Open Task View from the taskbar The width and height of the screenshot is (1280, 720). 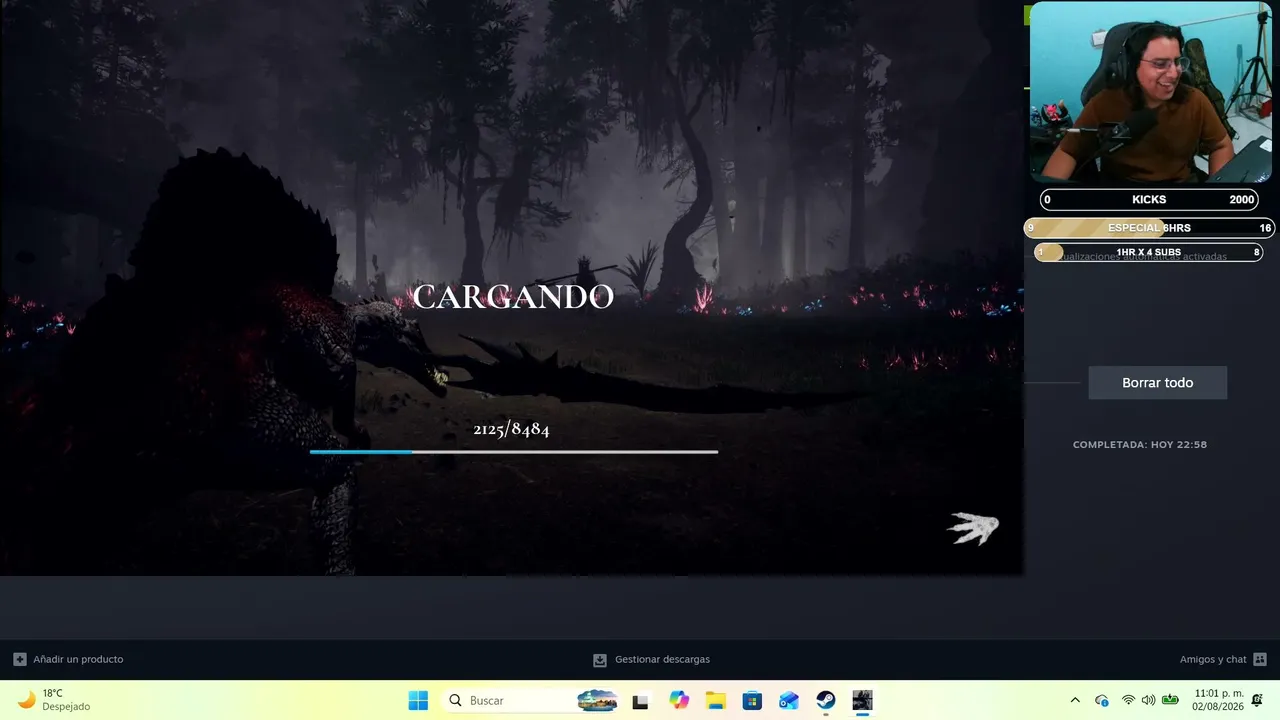641,701
